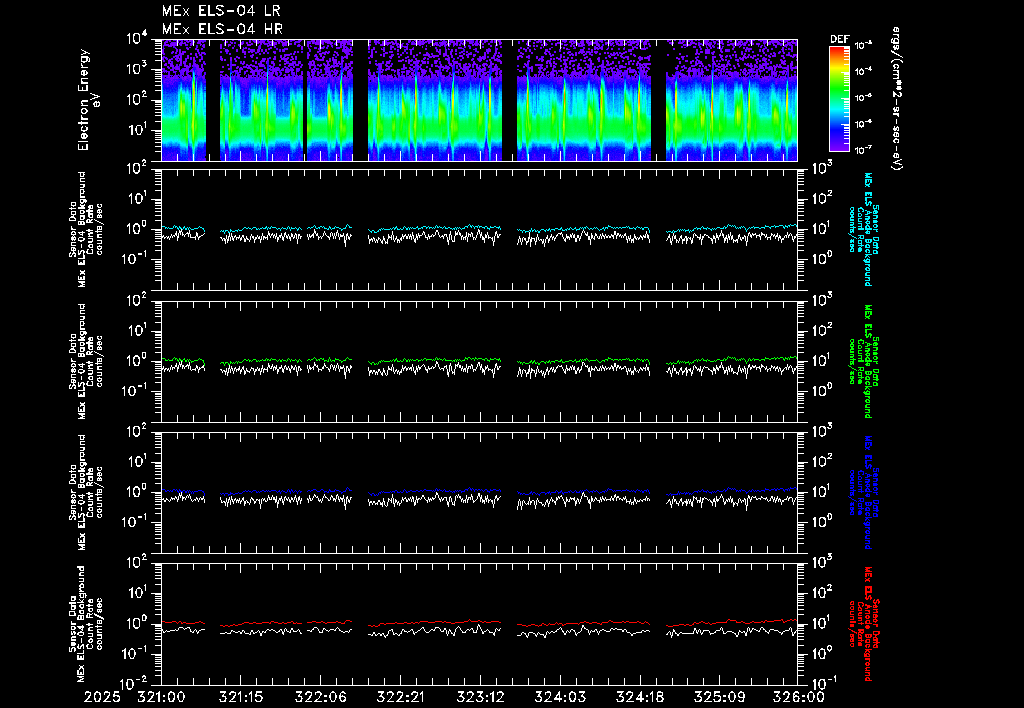Click the cyan right-side axis legend text
1024x708 pixels.
coord(866,228)
